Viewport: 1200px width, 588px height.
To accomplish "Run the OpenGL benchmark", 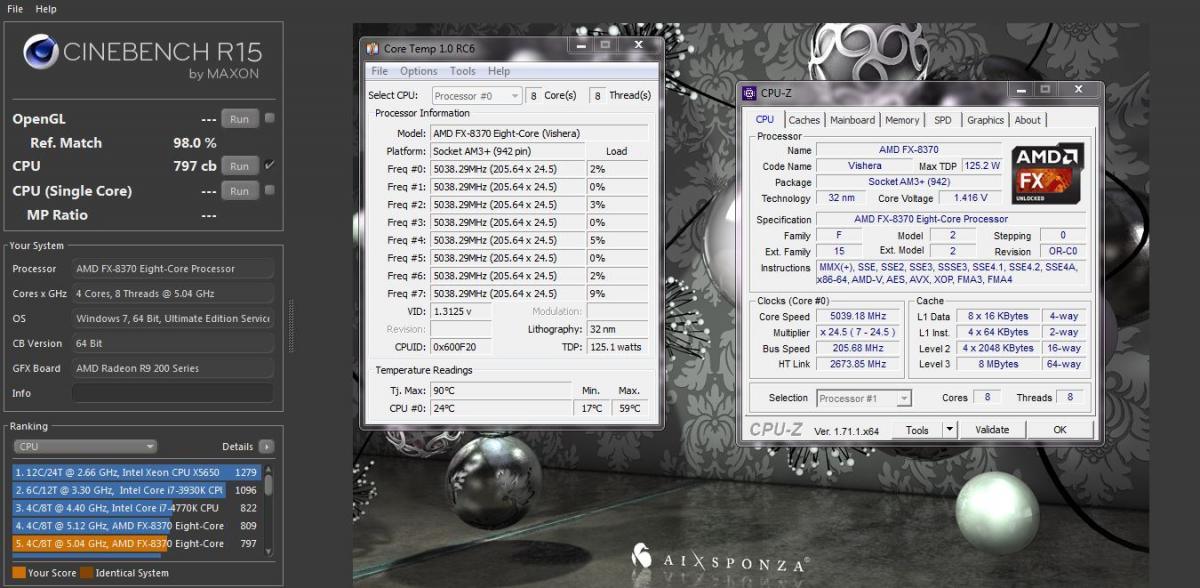I will click(239, 118).
